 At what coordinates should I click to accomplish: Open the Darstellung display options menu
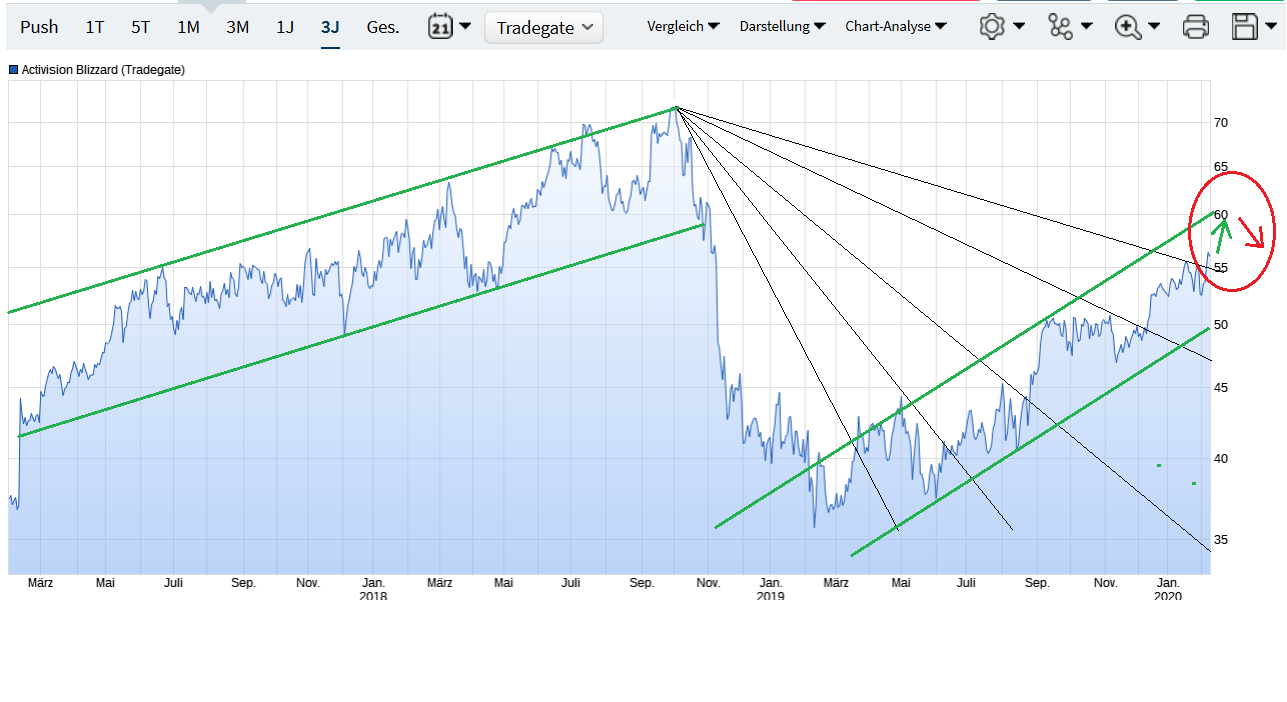tap(782, 26)
